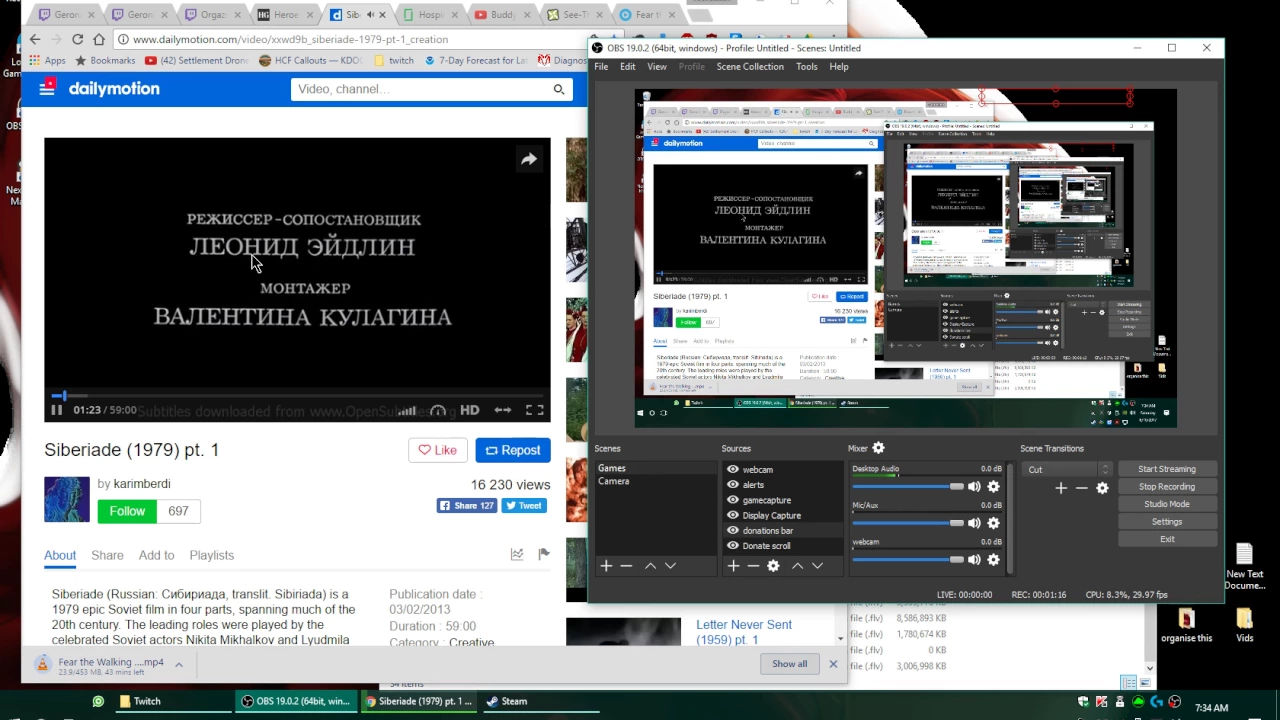Open the Cut transition dropdown
The height and width of the screenshot is (720, 1280).
(1067, 469)
